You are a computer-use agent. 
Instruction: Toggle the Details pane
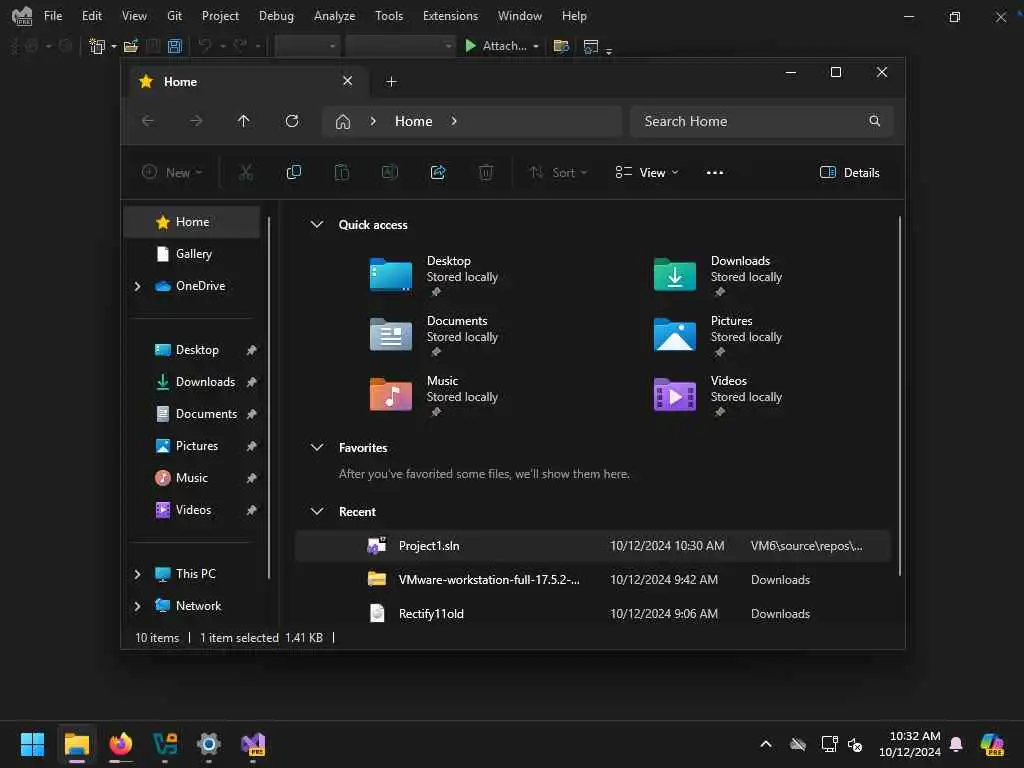850,172
